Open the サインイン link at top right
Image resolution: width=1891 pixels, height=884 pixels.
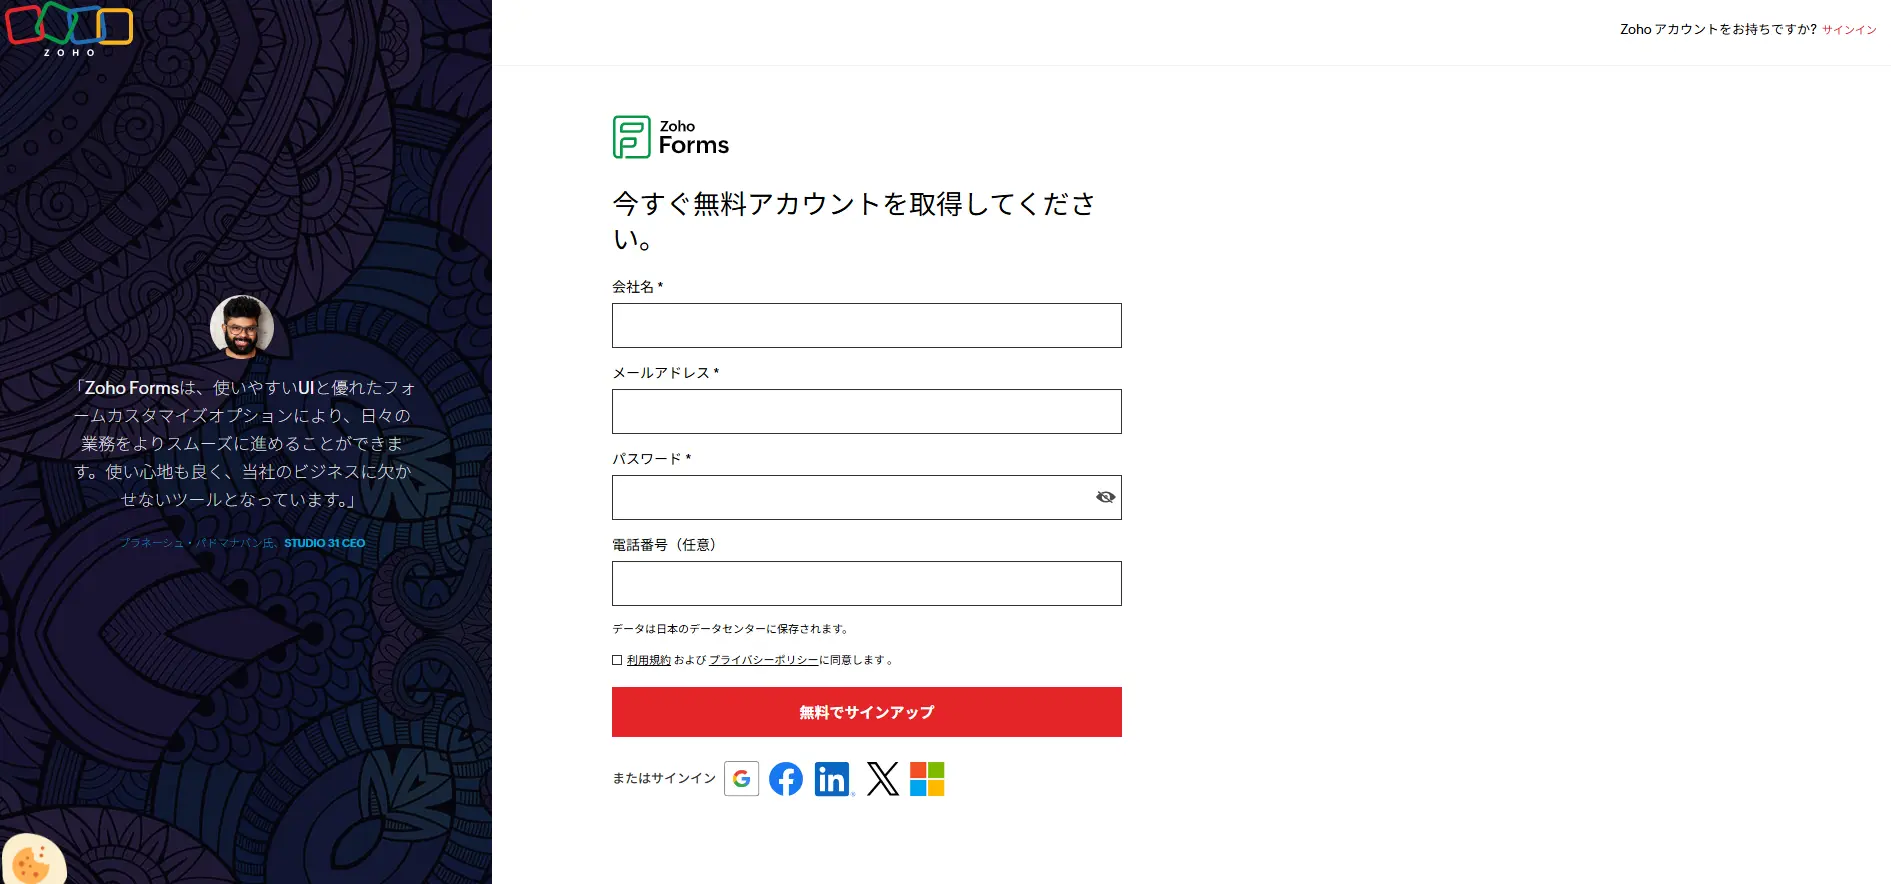[1849, 30]
